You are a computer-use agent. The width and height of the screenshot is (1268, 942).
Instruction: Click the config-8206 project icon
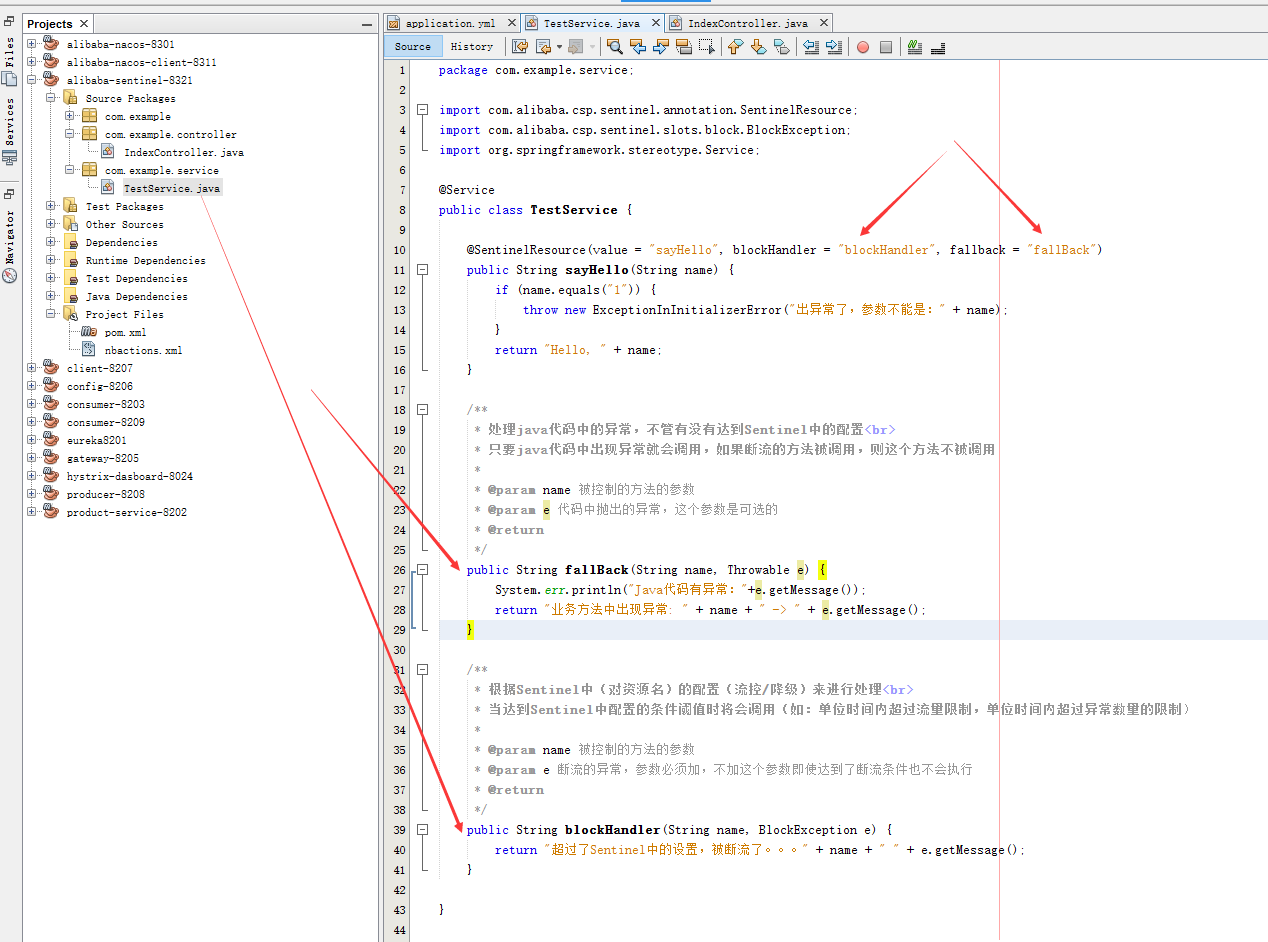[x=51, y=386]
